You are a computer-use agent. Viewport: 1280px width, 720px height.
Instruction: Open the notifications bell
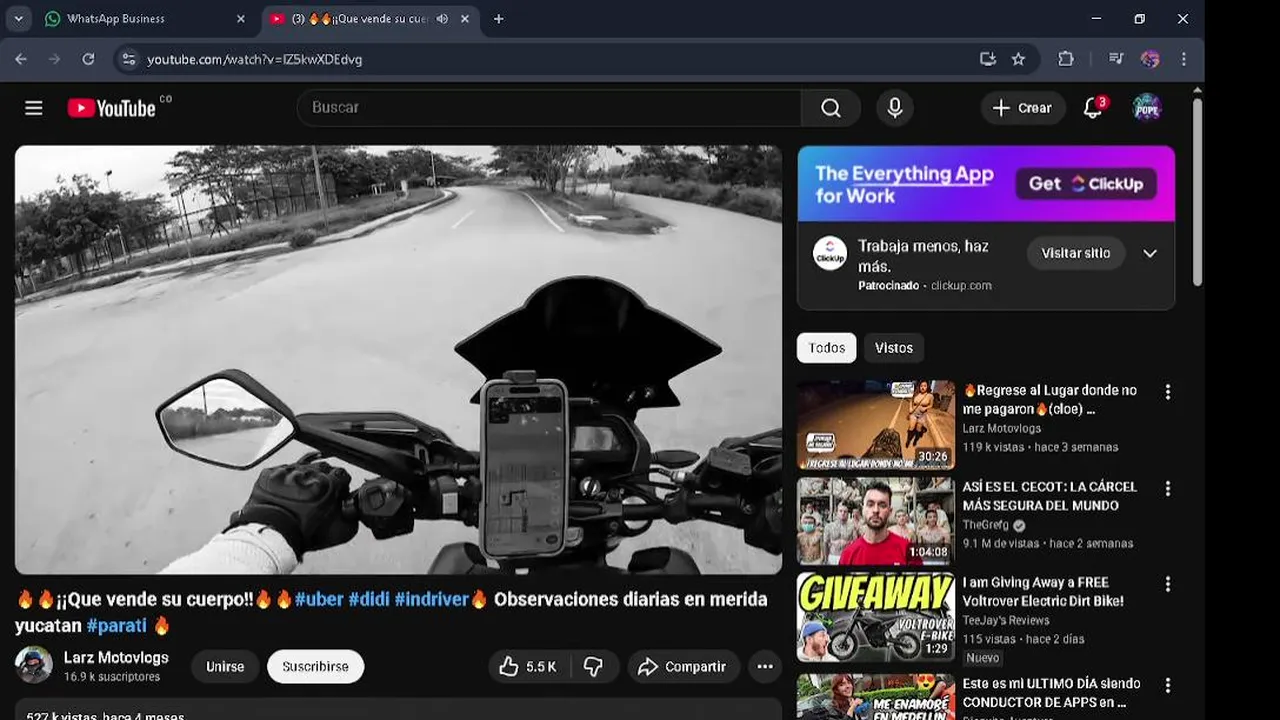[x=1093, y=108]
